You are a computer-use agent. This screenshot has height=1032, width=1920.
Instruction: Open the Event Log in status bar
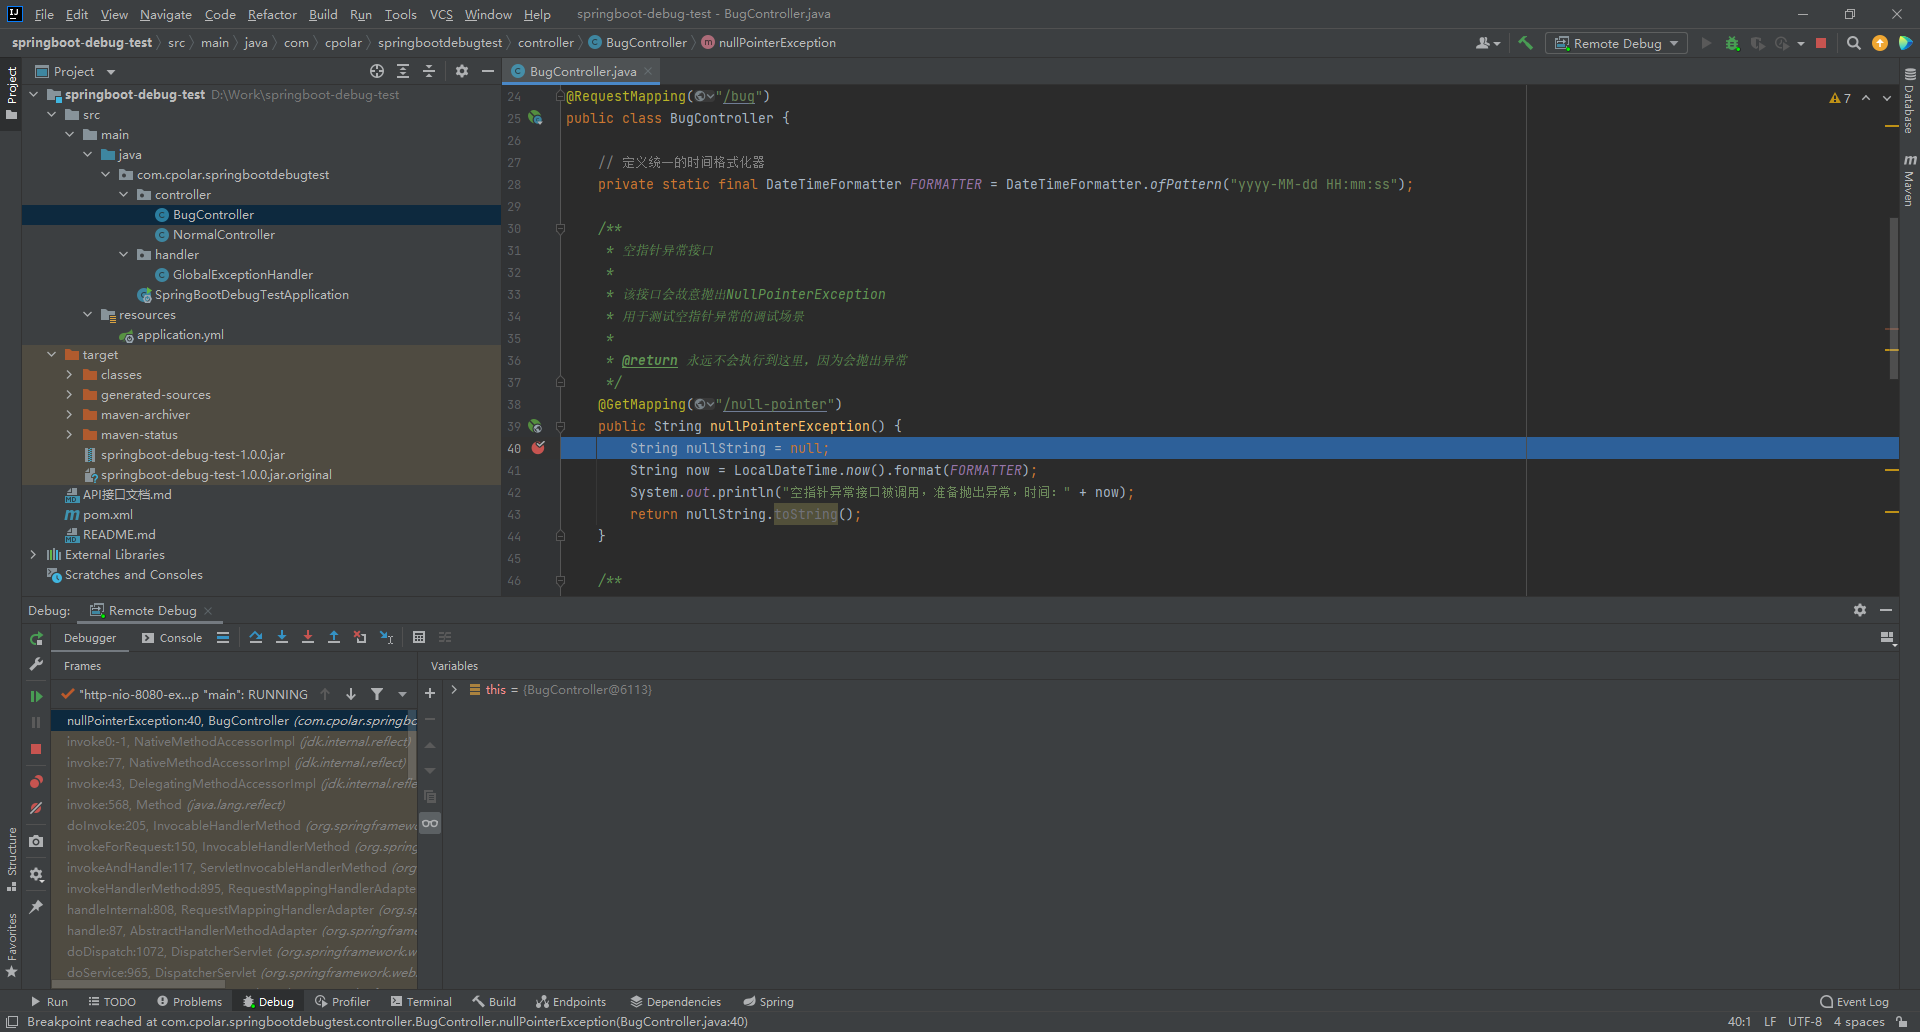click(x=1854, y=1002)
